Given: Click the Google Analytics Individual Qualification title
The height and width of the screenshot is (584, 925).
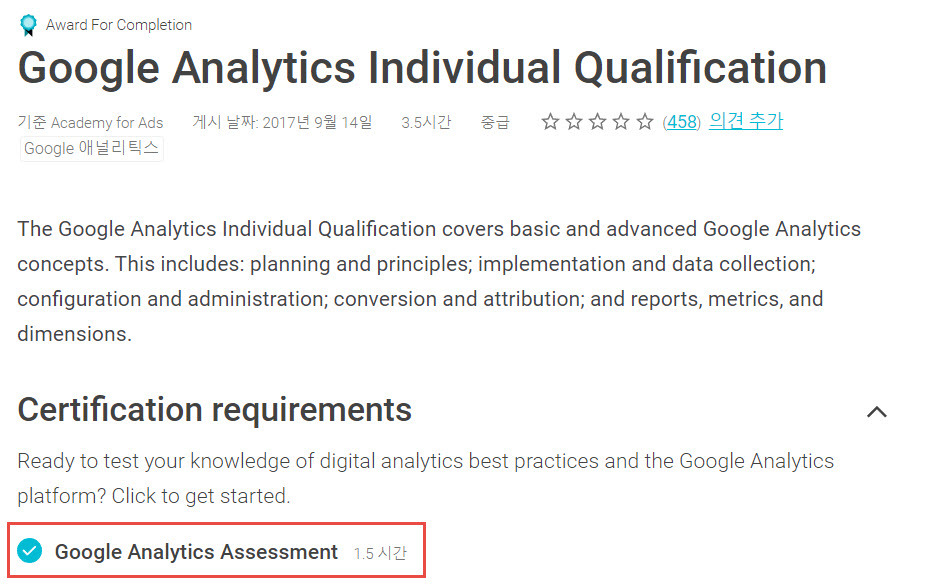Looking at the screenshot, I should coord(422,68).
